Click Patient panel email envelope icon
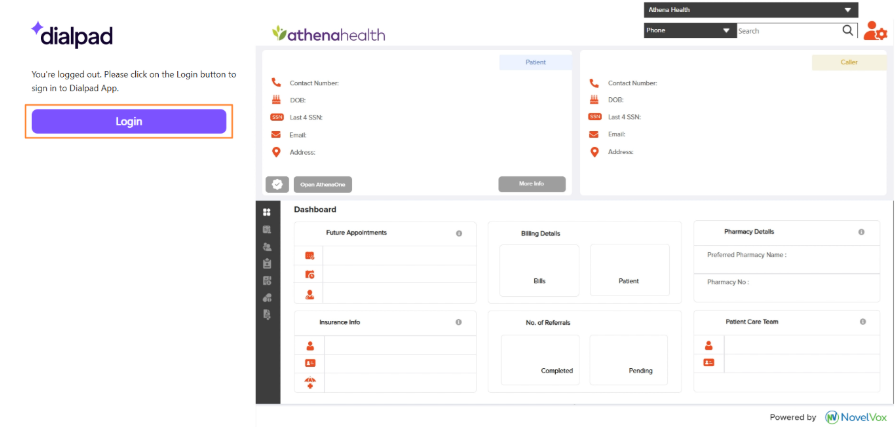 click(276, 135)
